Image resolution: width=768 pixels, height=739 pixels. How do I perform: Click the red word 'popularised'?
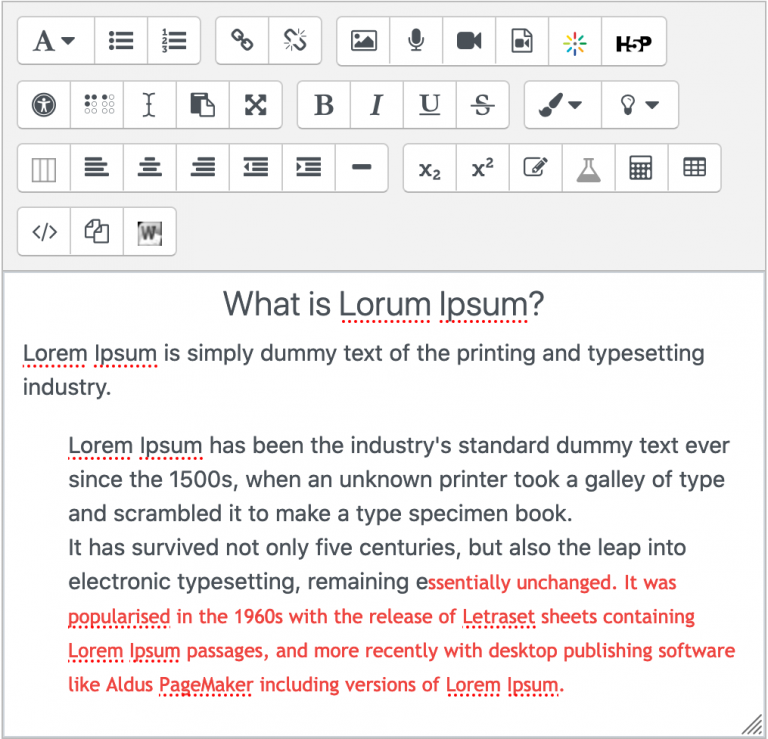(x=119, y=617)
